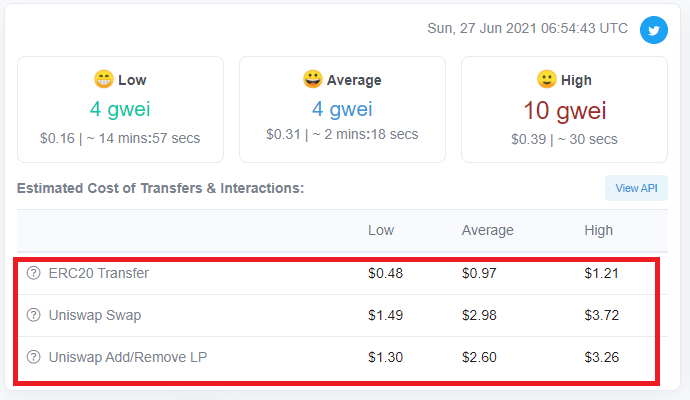
Task: Select the Low gas price card
Action: [121, 110]
